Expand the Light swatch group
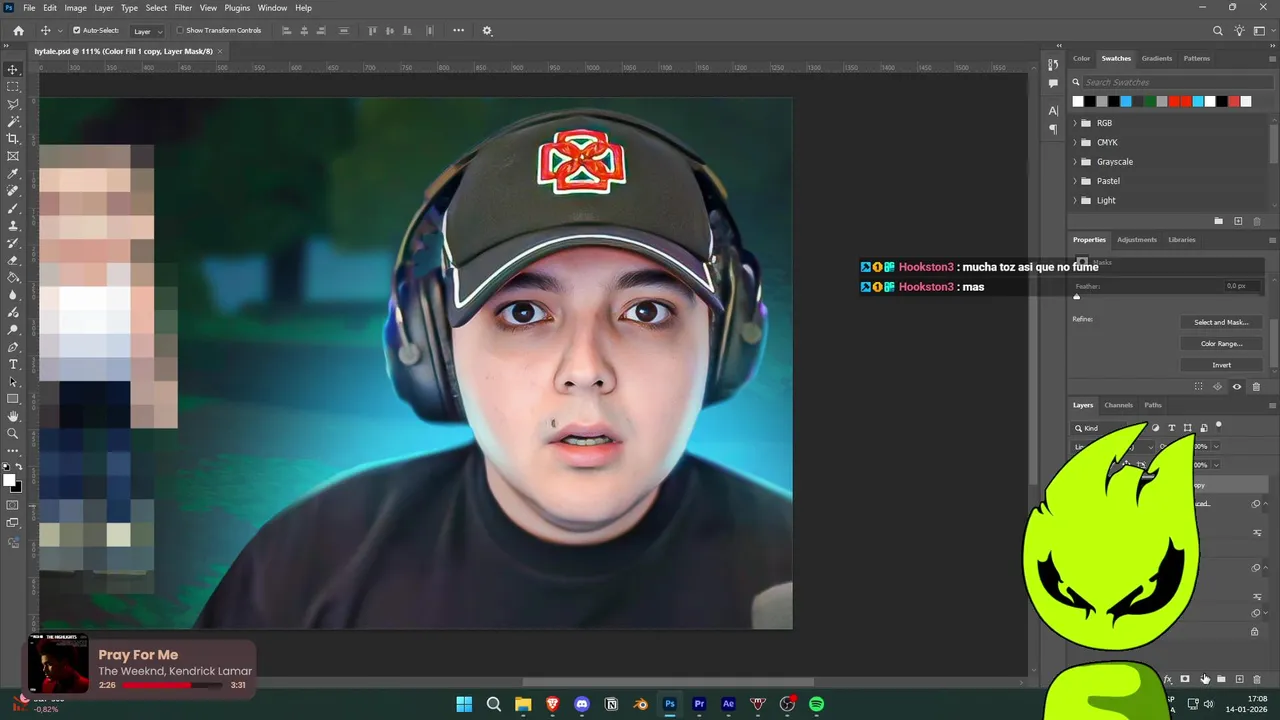 pyautogui.click(x=1075, y=200)
